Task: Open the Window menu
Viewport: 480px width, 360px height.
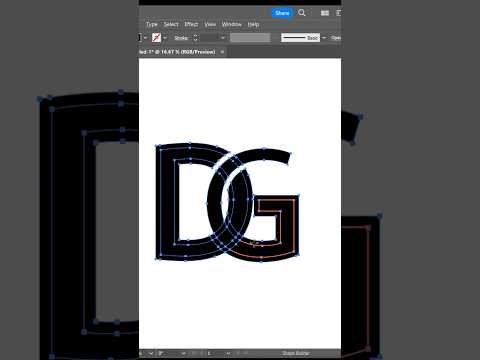Action: pos(232,24)
